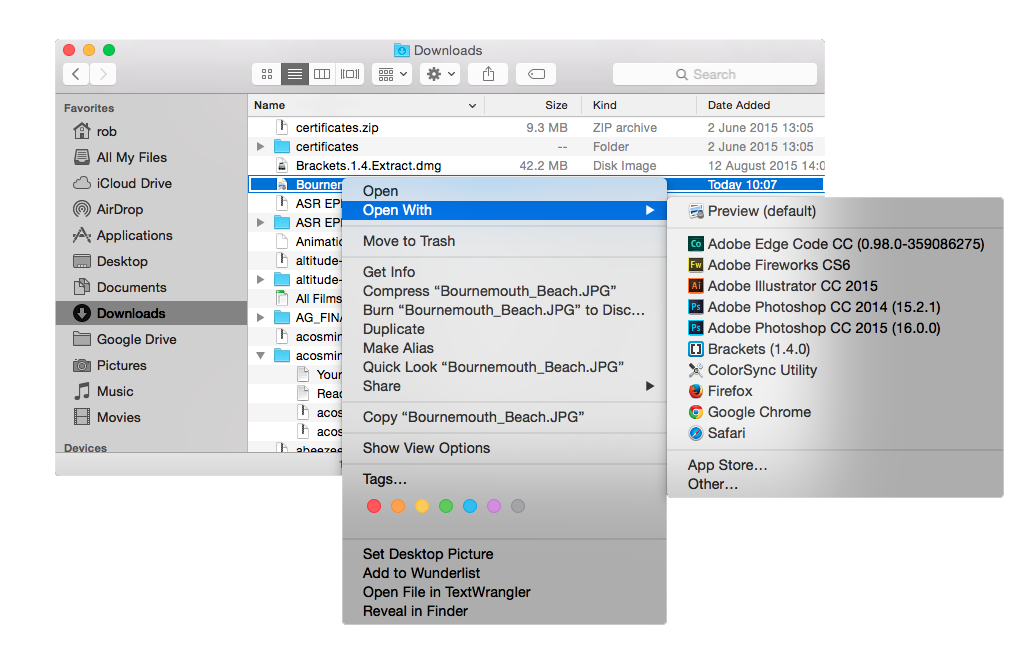Open with Adobe Illustrator CC 2015
Viewport: 1034px width, 666px height.
click(836, 286)
